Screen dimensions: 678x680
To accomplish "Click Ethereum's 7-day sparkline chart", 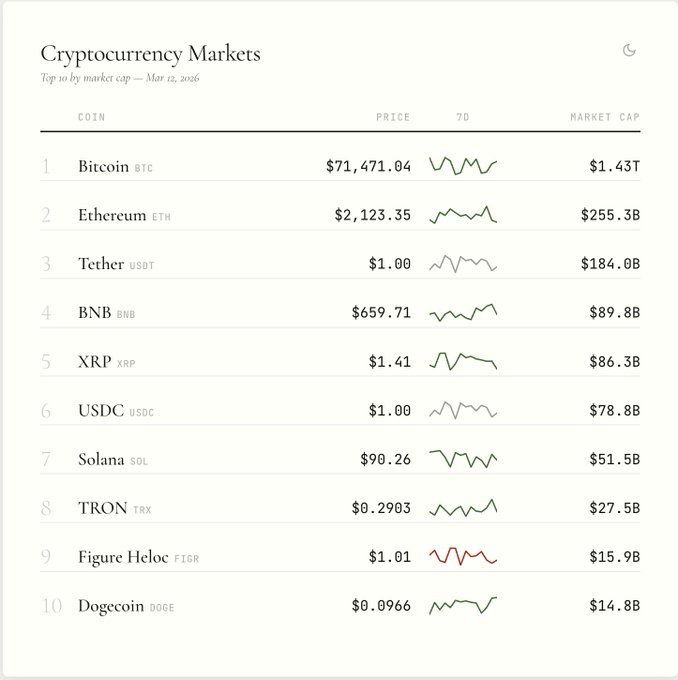I will pos(463,214).
